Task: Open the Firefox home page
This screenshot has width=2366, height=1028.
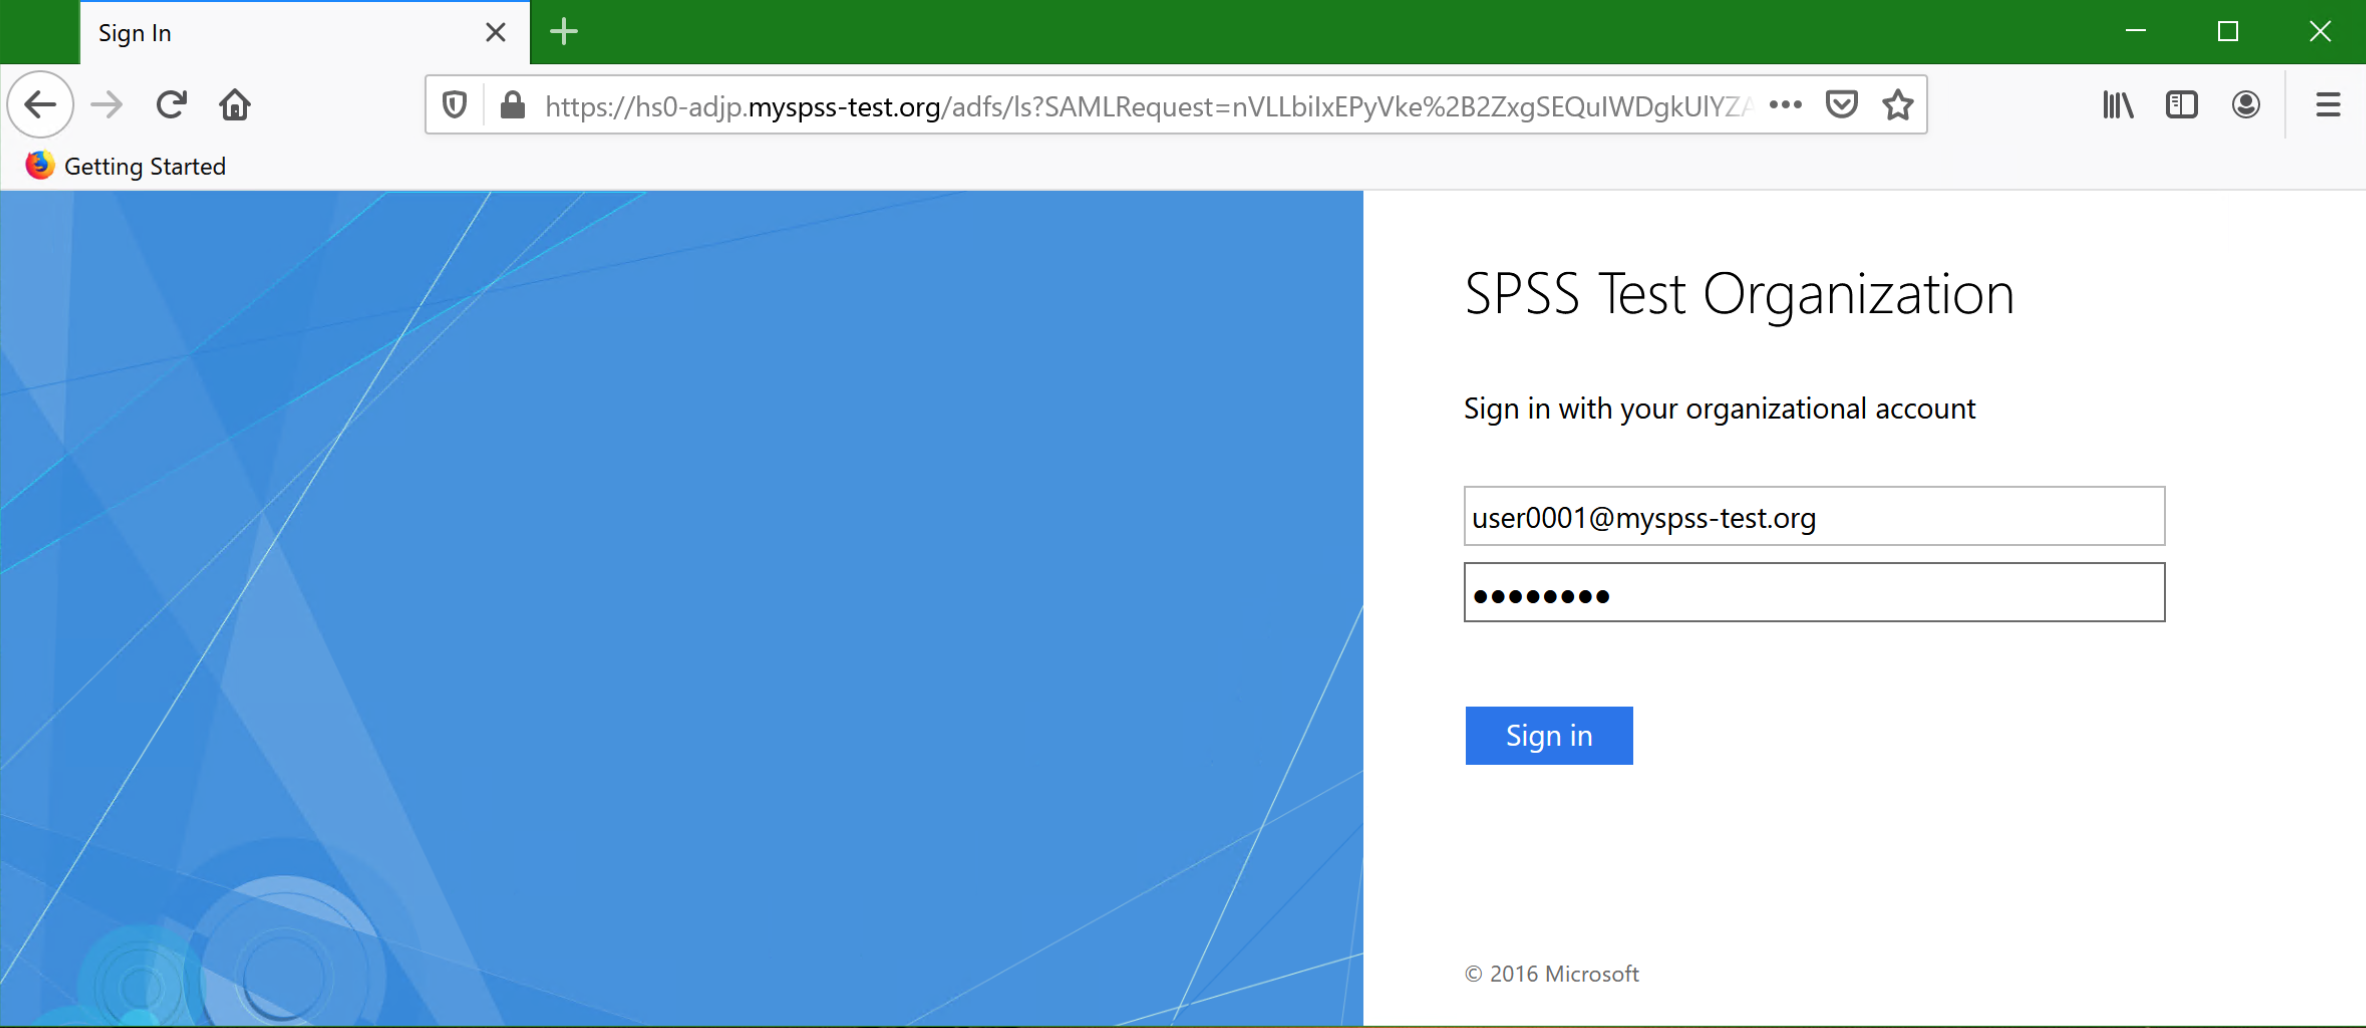Action: [235, 105]
